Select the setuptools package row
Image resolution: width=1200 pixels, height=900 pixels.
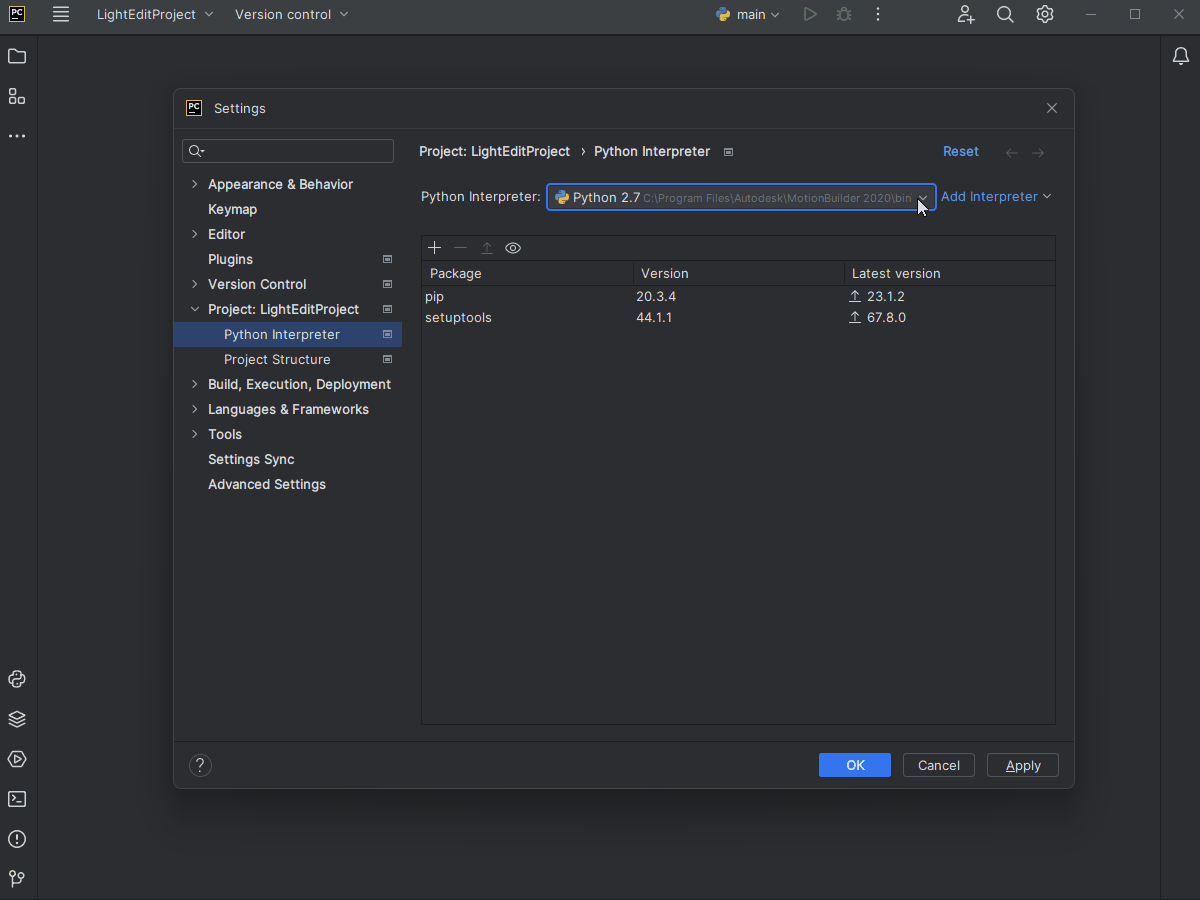tap(738, 318)
